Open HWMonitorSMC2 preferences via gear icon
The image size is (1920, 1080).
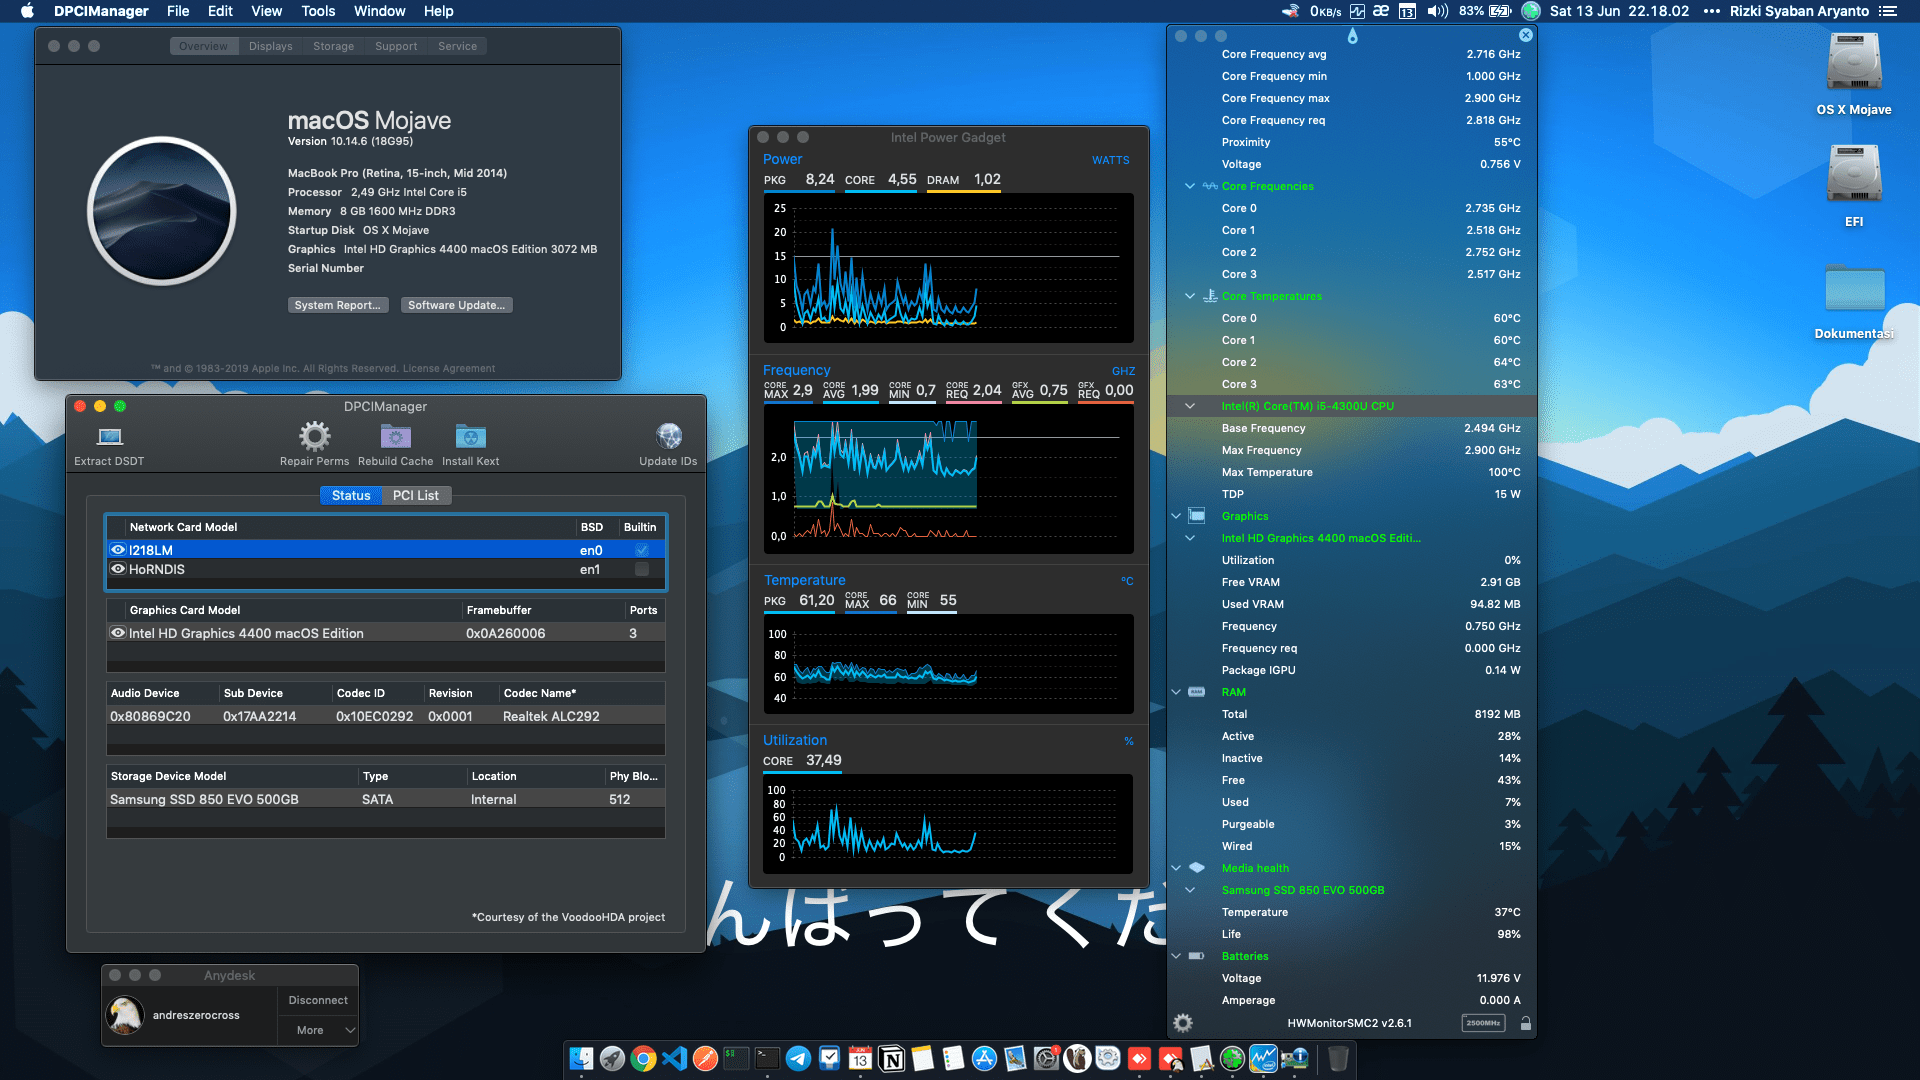pyautogui.click(x=1182, y=1023)
